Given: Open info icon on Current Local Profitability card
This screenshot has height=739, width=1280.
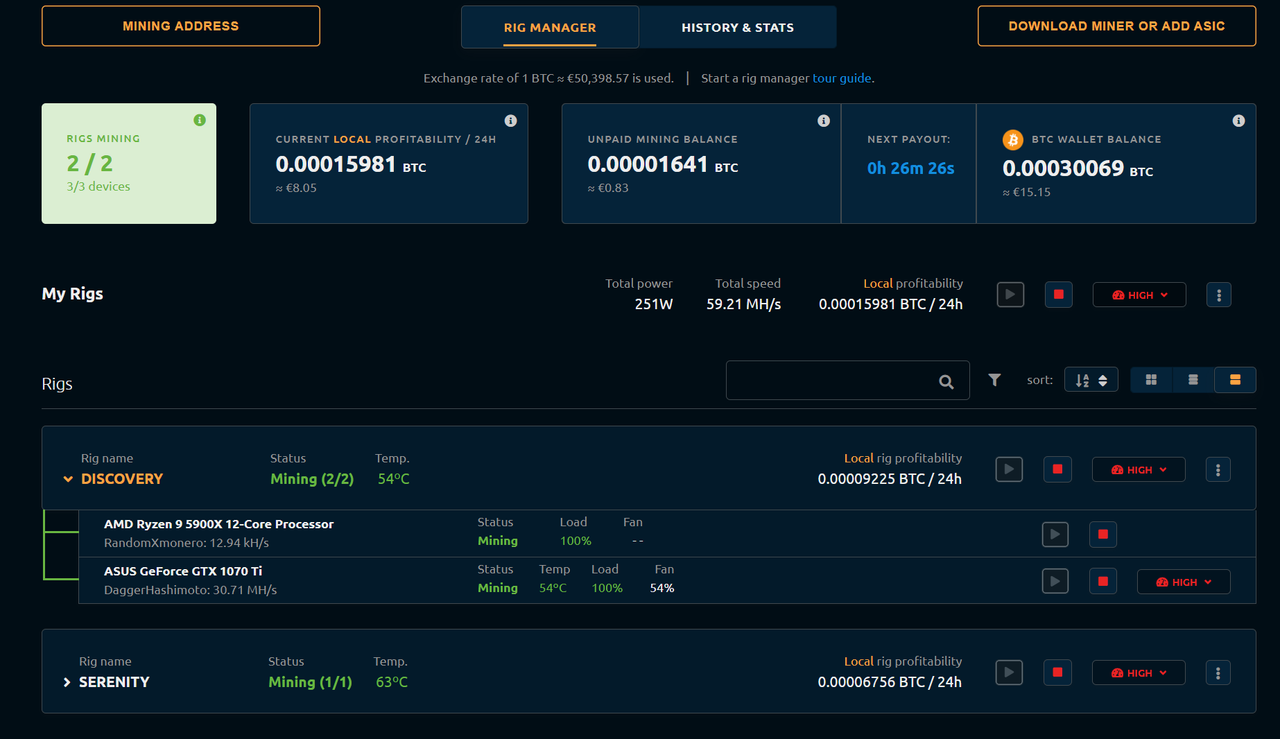Looking at the screenshot, I should pos(511,121).
